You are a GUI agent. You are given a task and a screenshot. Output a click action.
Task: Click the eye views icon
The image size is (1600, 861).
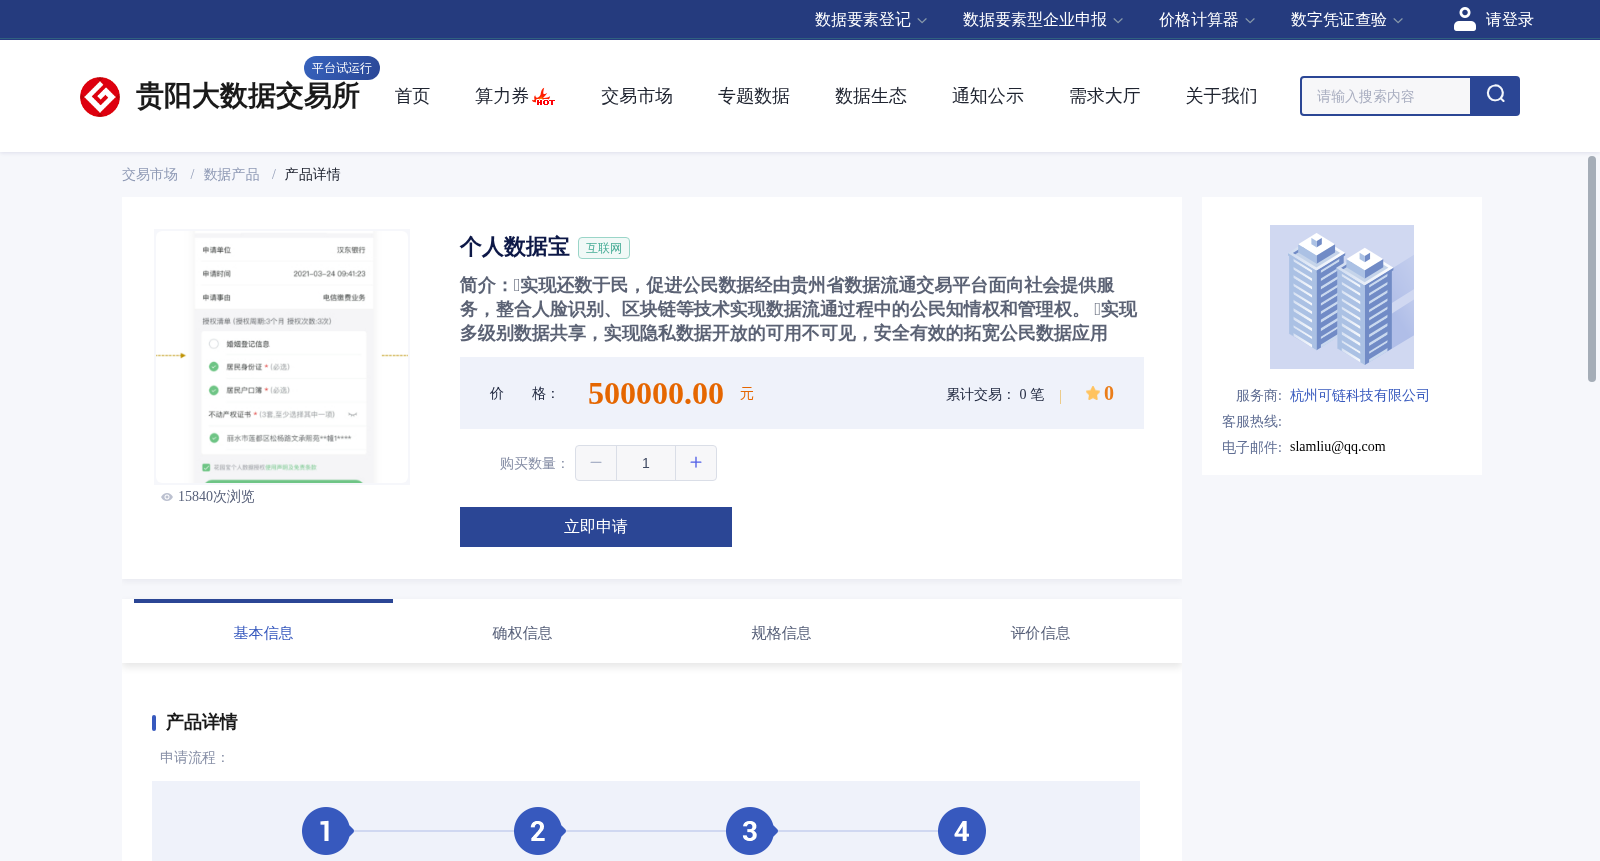tap(167, 497)
